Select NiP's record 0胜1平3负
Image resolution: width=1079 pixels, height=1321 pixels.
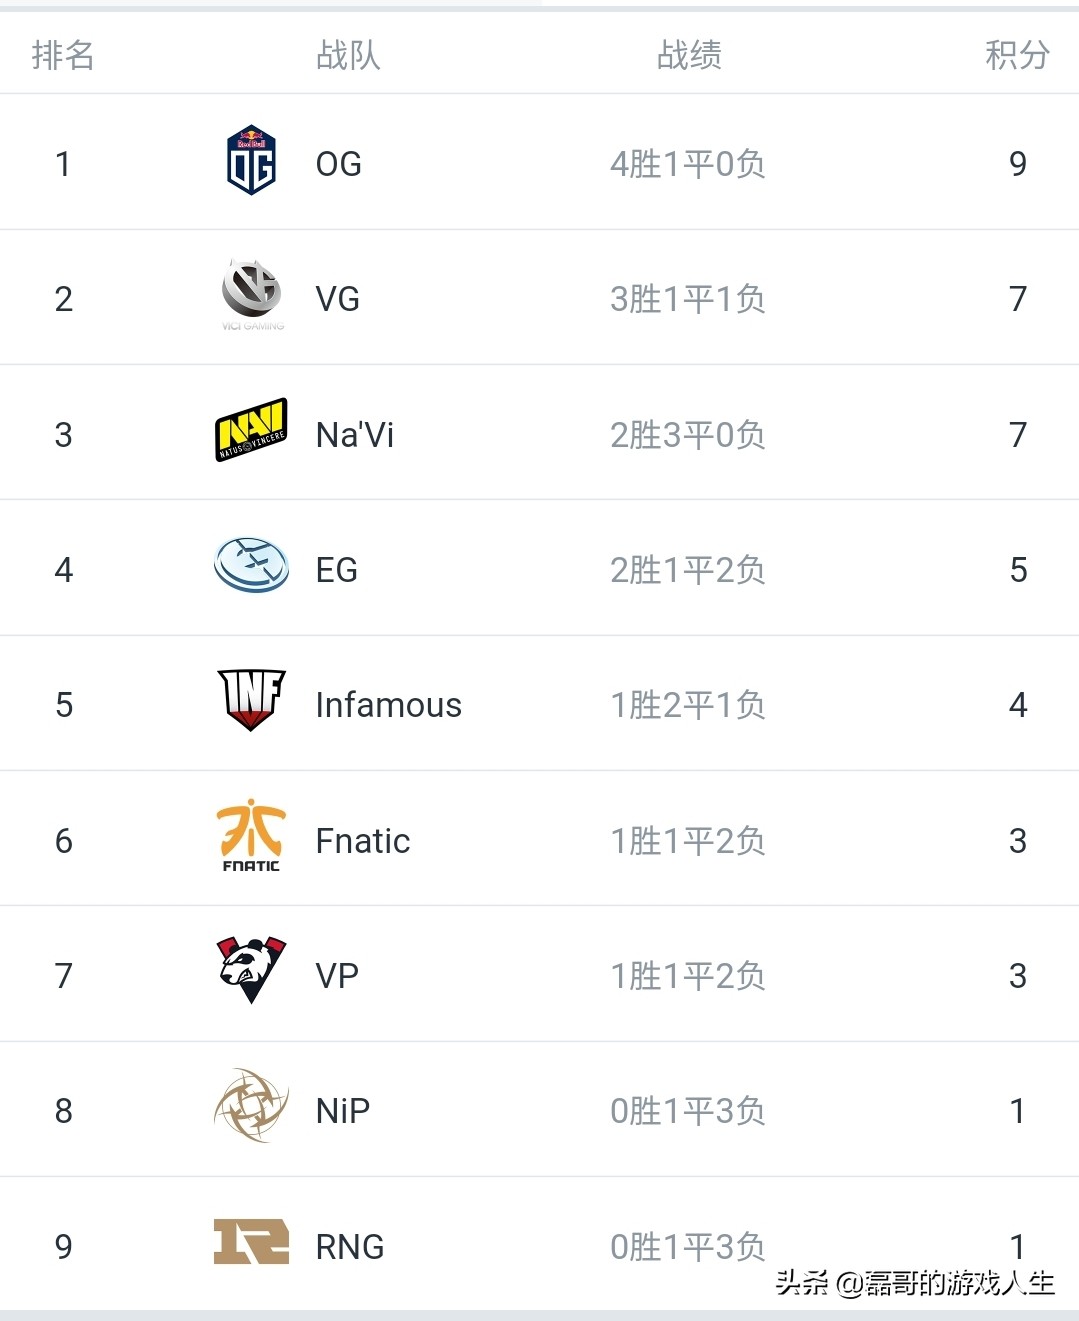[x=688, y=1111]
